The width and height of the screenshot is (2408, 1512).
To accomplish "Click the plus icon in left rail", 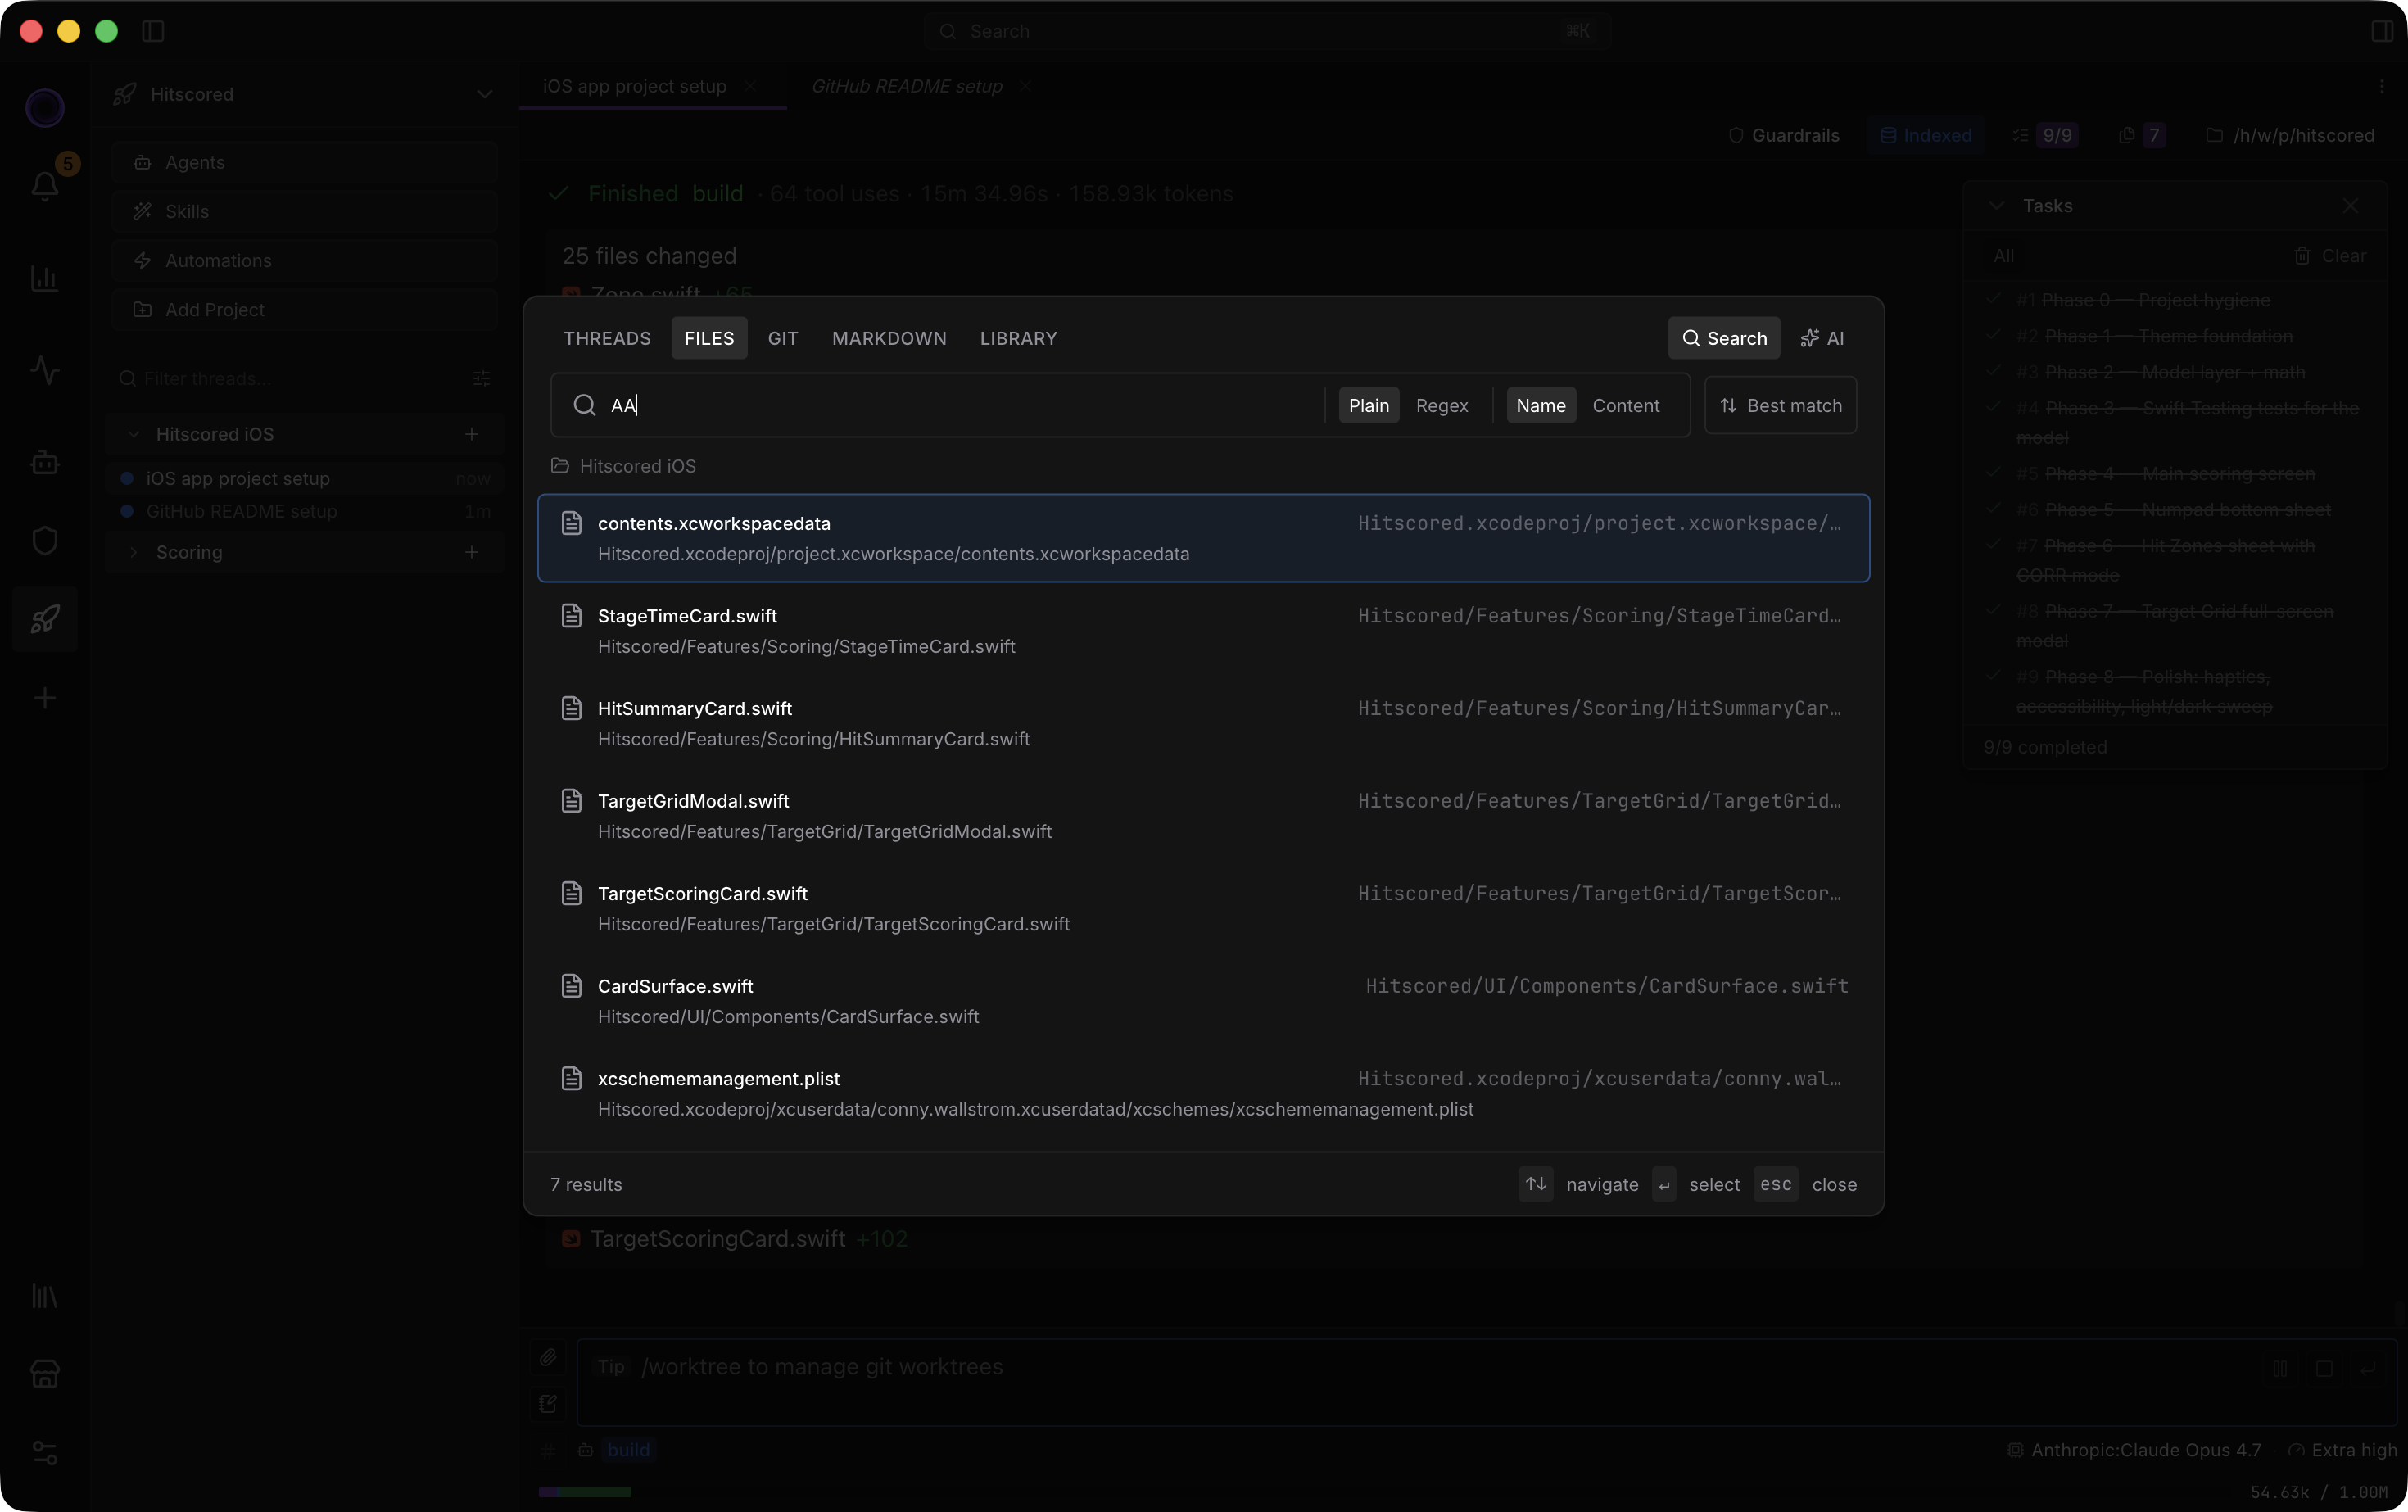I will coord(45,698).
